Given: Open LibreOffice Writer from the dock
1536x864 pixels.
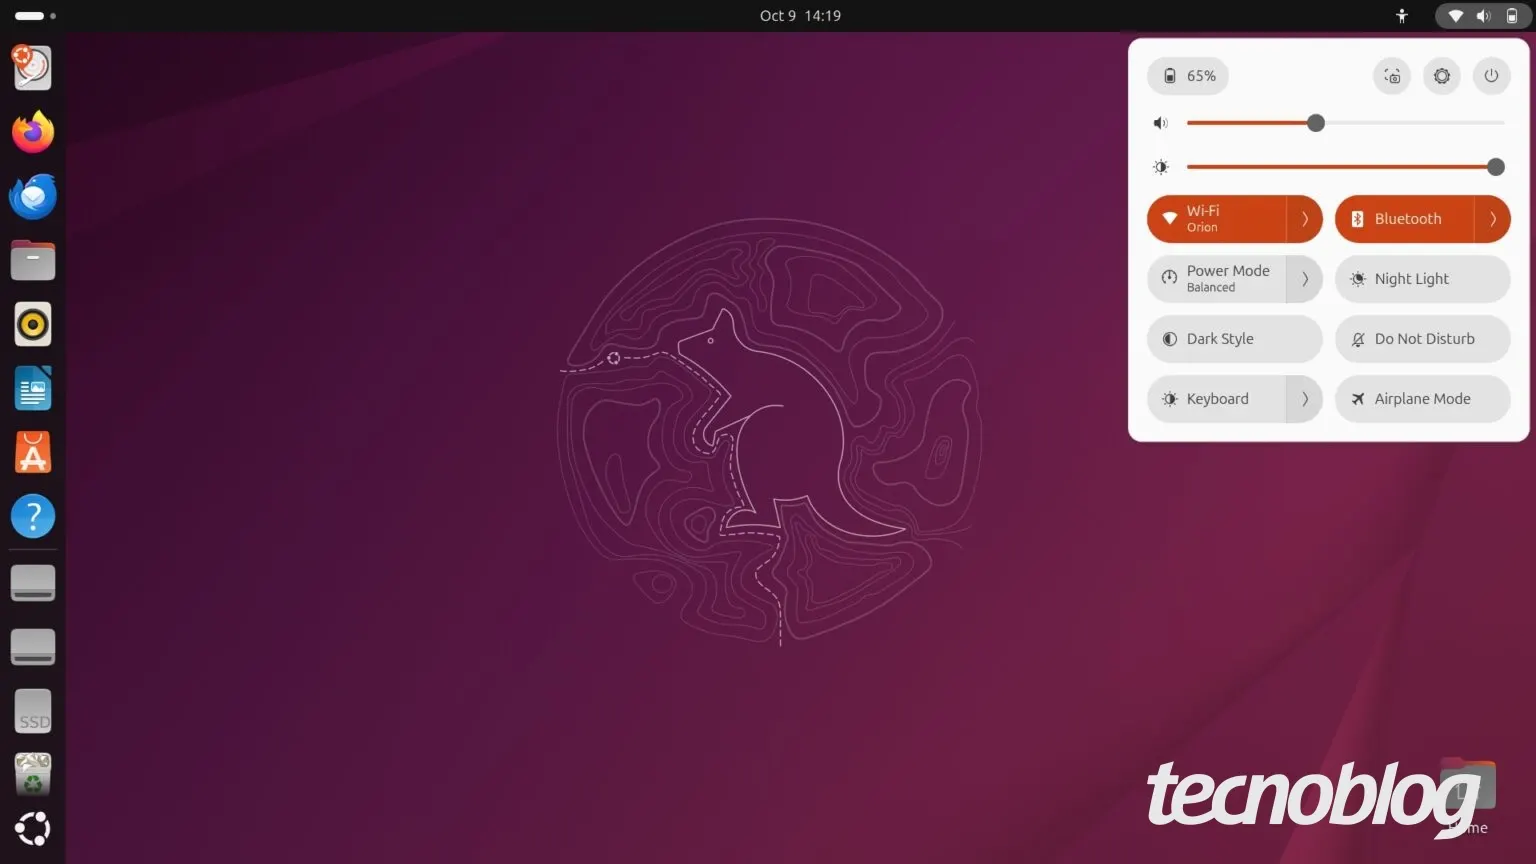Looking at the screenshot, I should click(x=33, y=389).
